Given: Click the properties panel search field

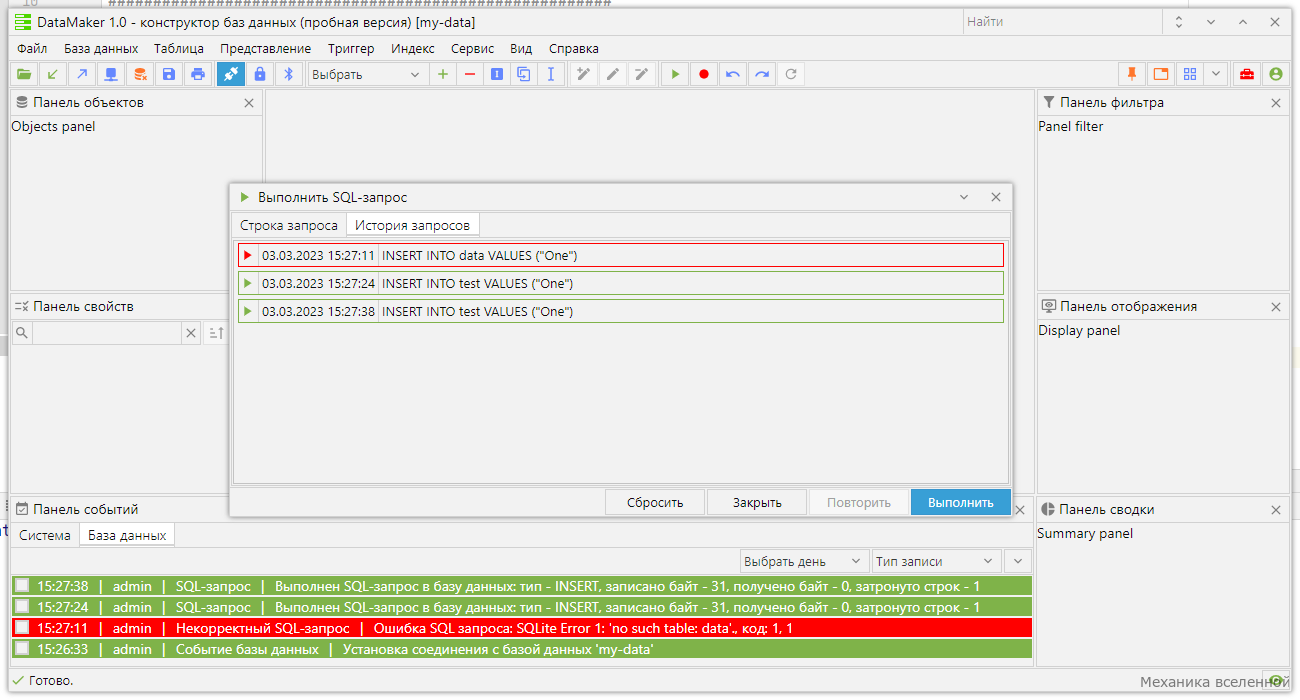Looking at the screenshot, I should click(106, 333).
